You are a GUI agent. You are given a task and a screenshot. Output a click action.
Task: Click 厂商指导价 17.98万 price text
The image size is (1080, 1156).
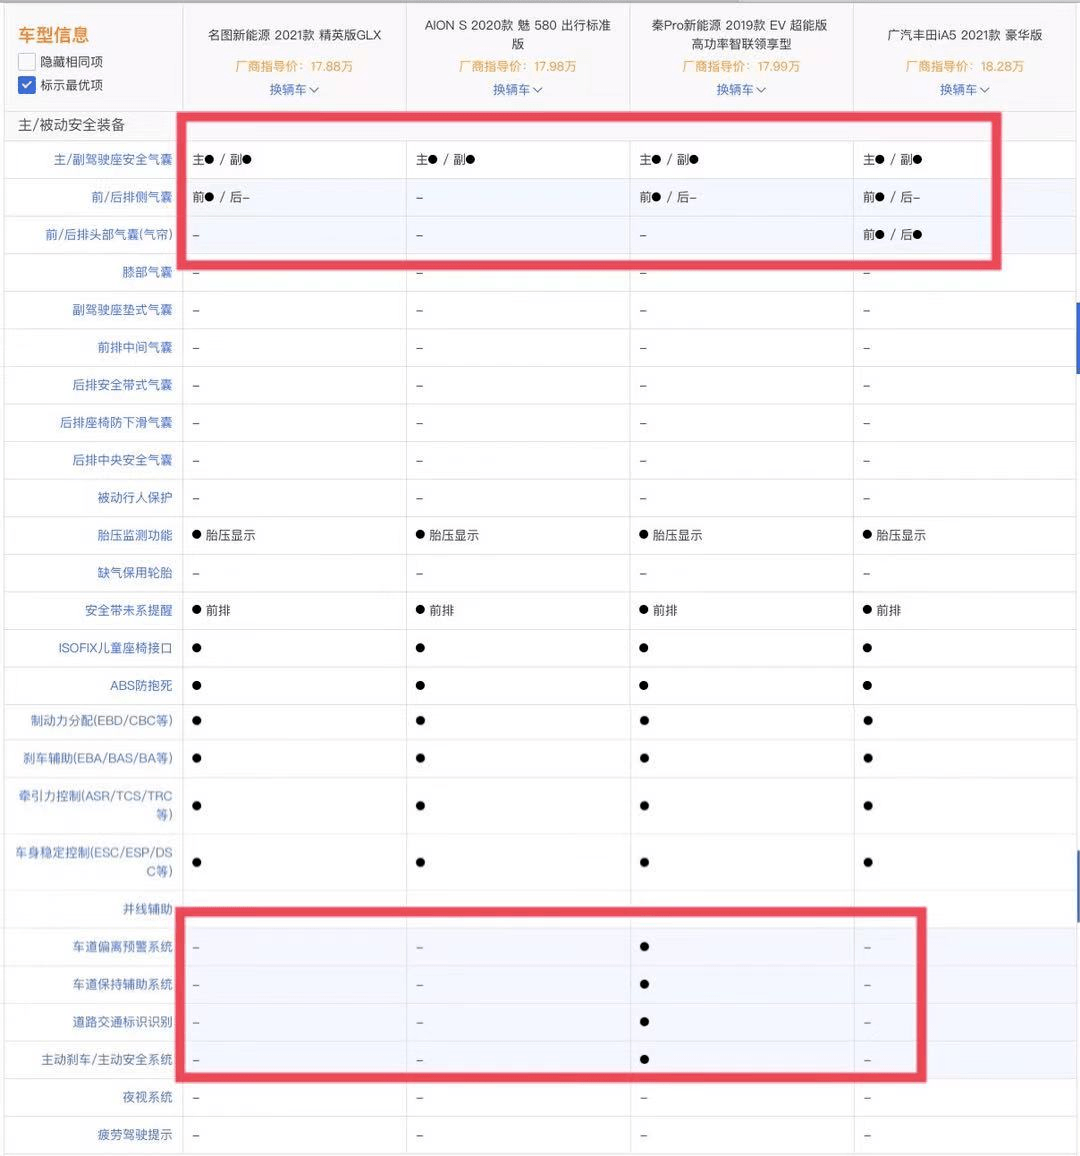518,66
